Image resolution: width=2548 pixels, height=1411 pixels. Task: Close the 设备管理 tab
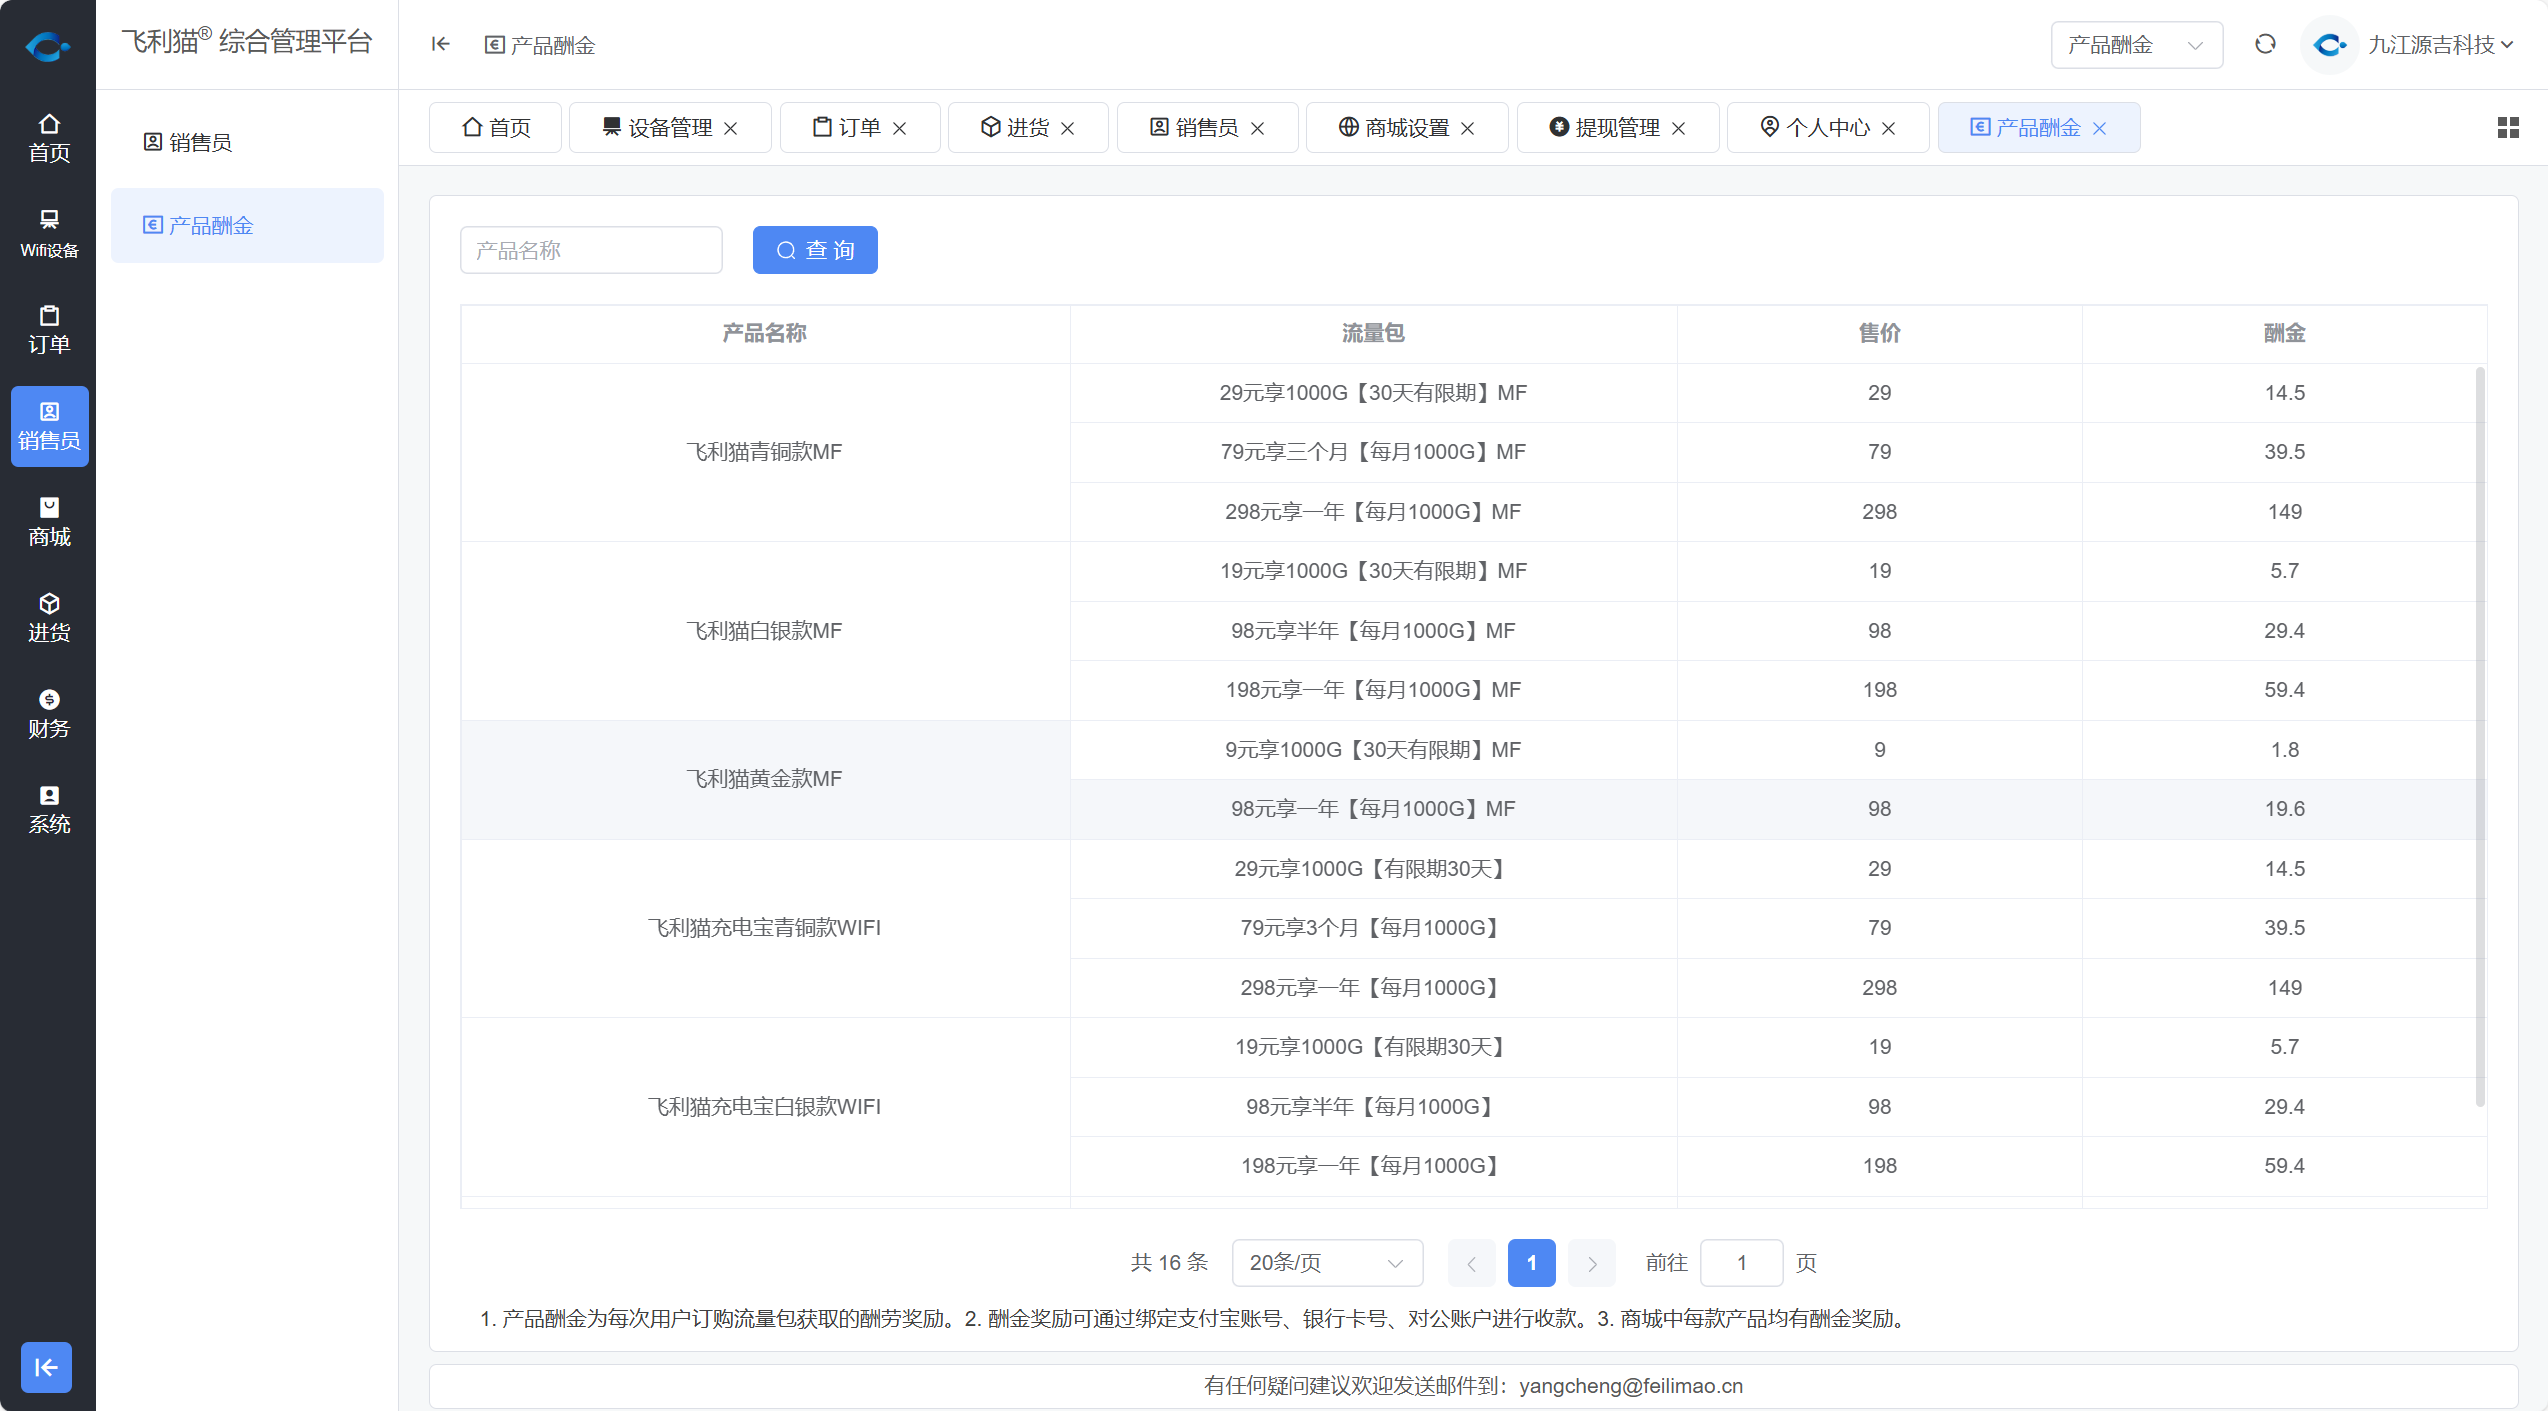coord(731,129)
